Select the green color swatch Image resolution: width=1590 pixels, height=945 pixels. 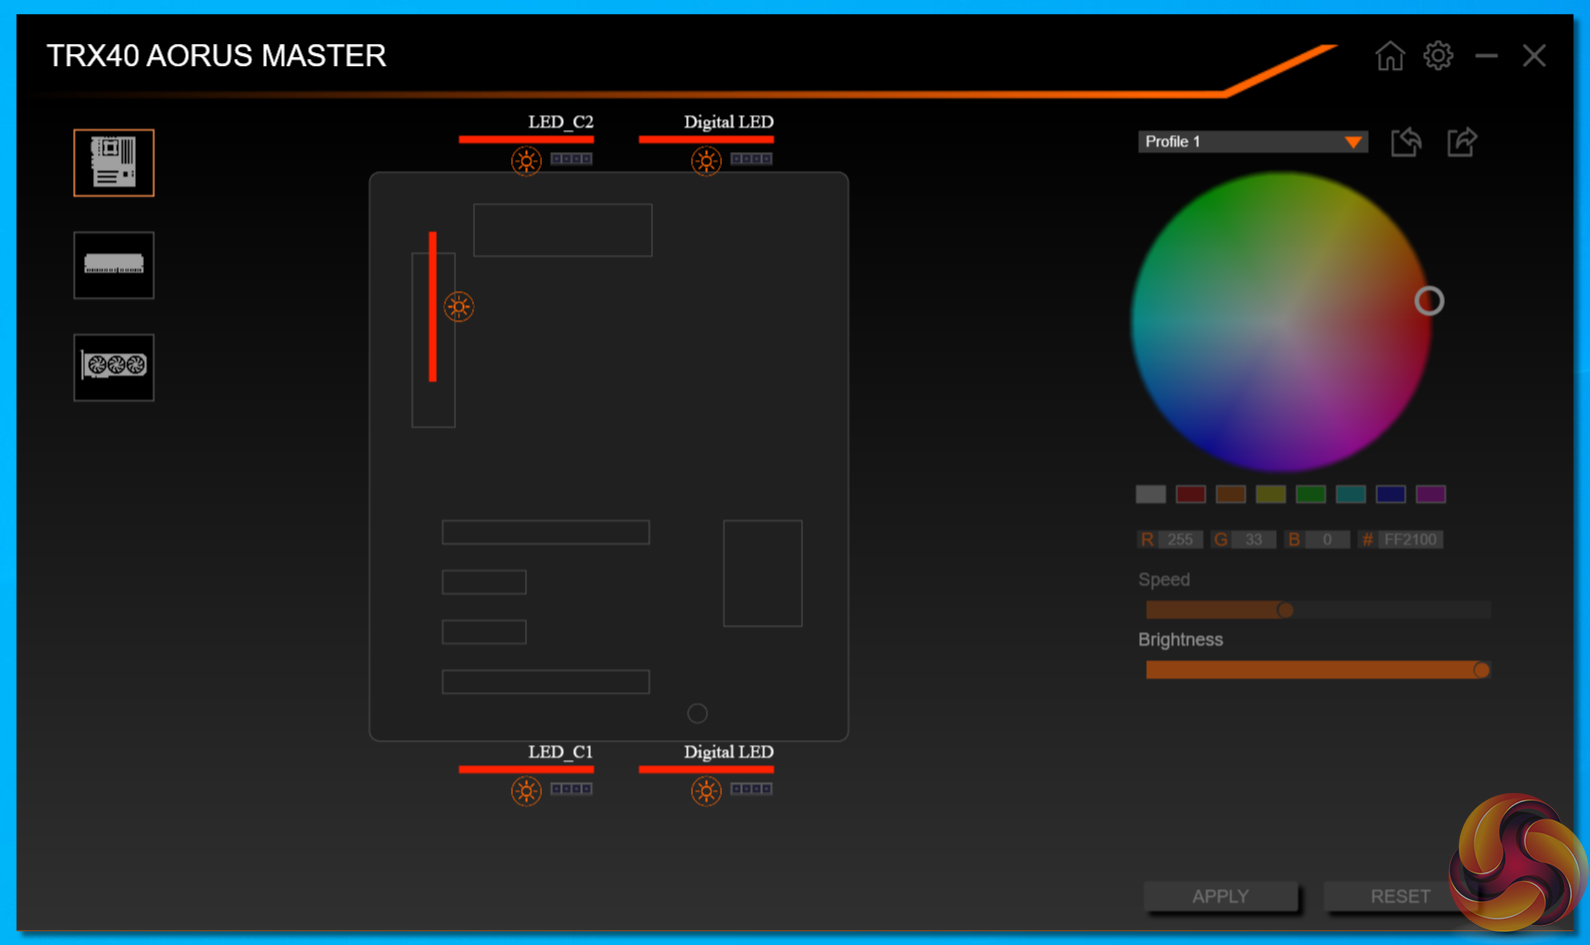(x=1311, y=494)
